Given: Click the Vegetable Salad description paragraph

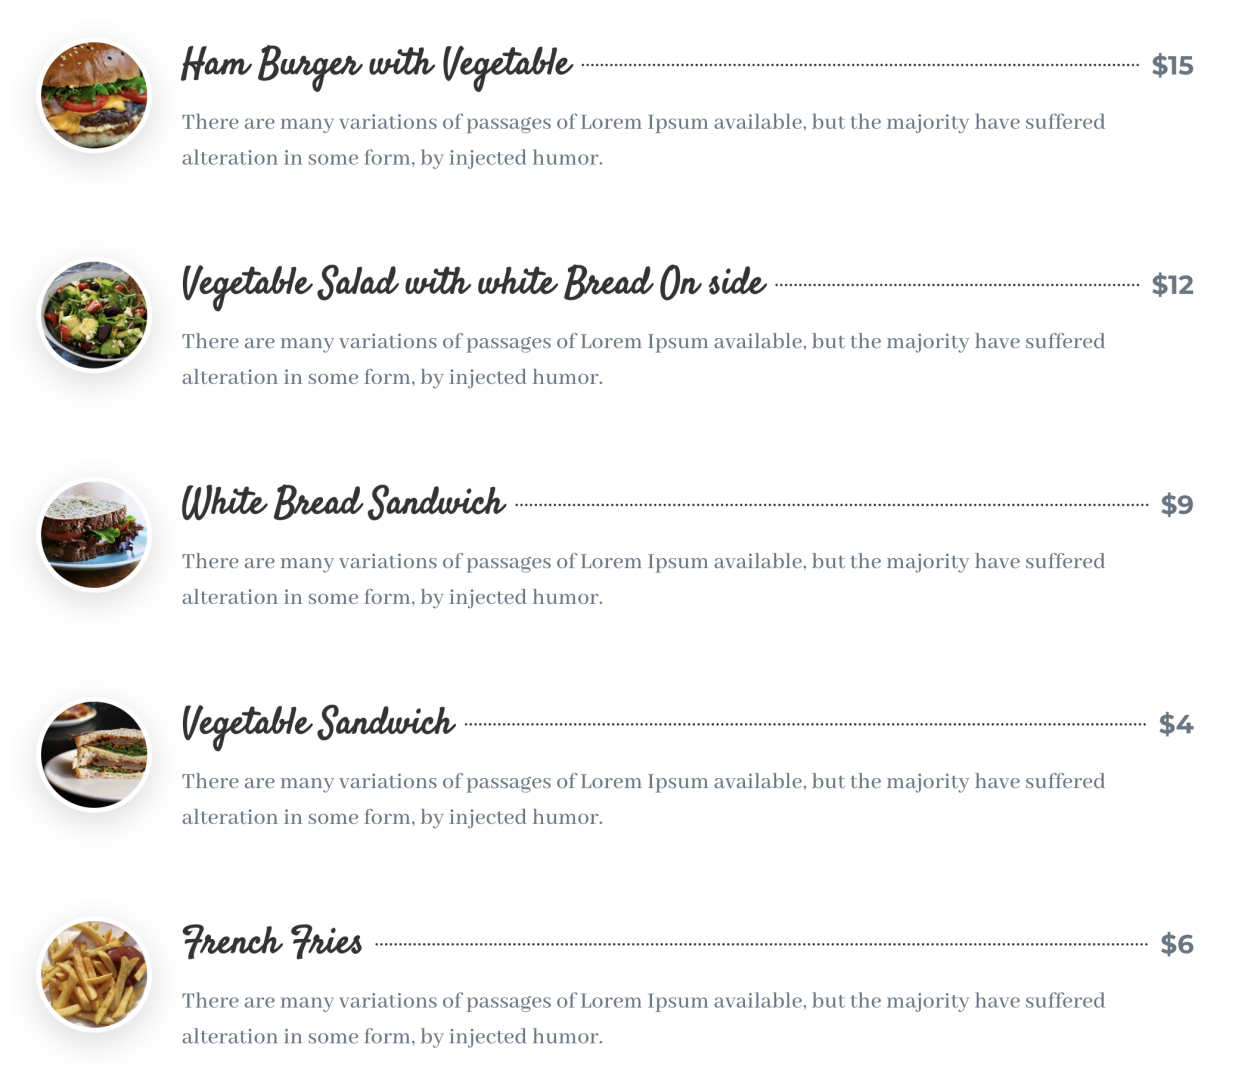Looking at the screenshot, I should click(643, 359).
